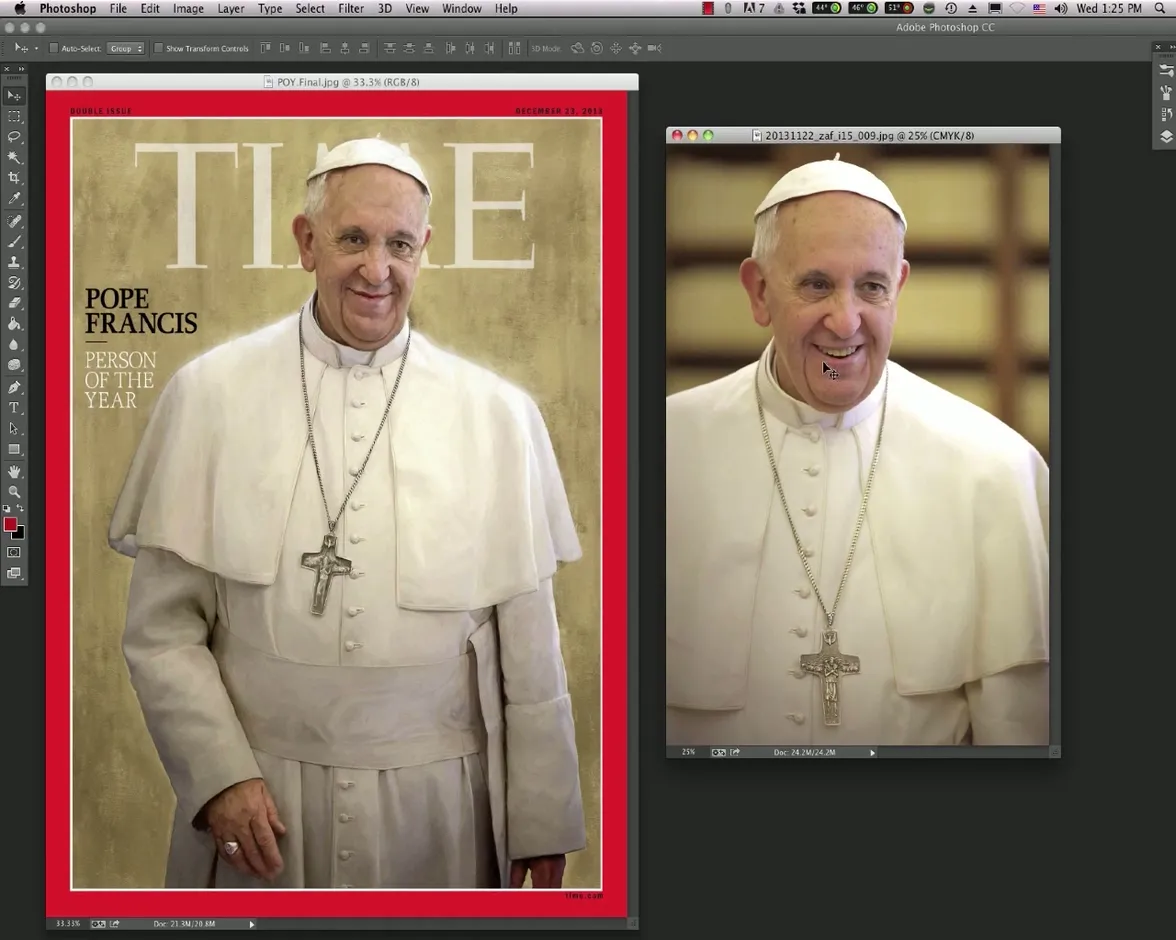1176x940 pixels.
Task: Select the Magic Wand tool
Action: pos(14,158)
